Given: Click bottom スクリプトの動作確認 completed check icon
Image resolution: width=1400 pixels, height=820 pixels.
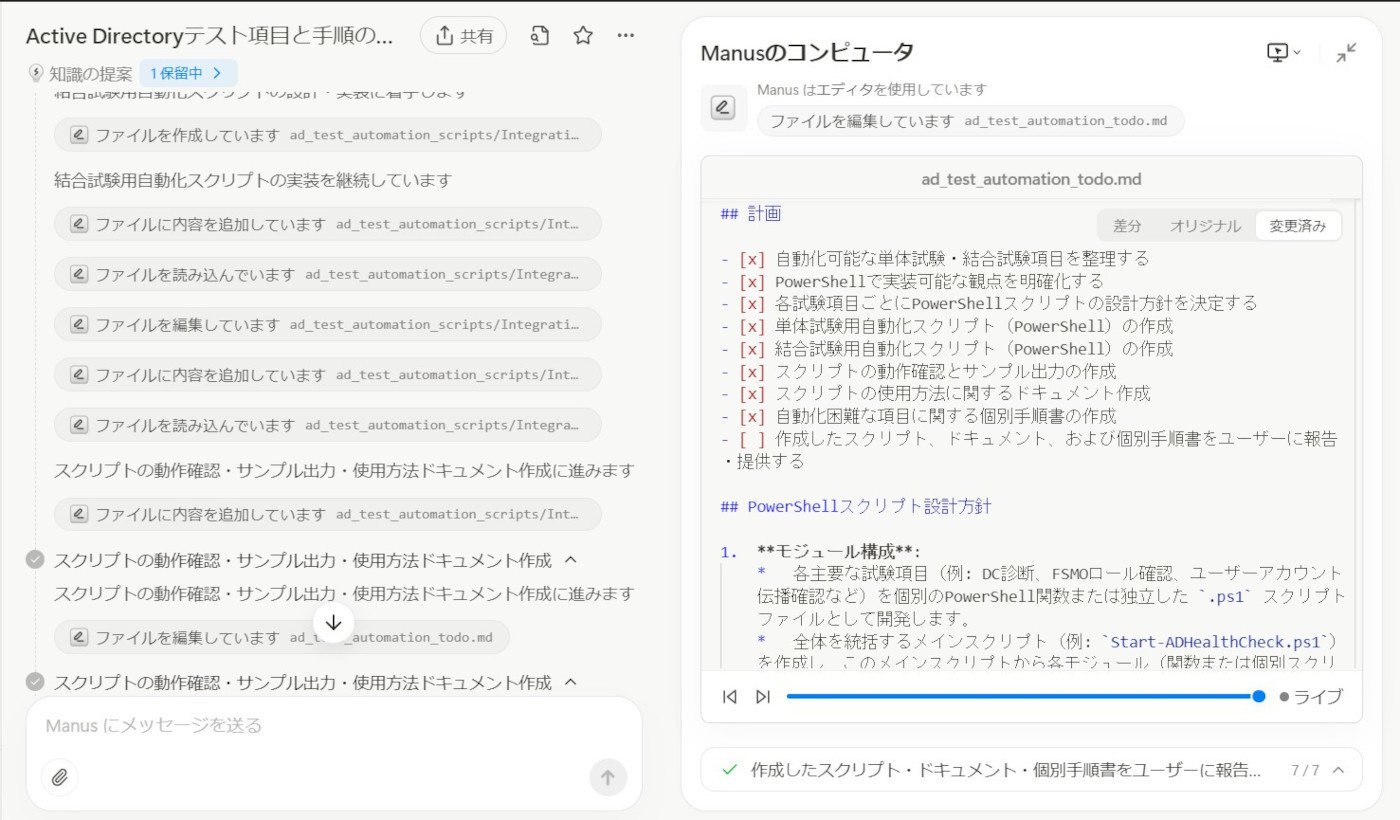Looking at the screenshot, I should [35, 682].
